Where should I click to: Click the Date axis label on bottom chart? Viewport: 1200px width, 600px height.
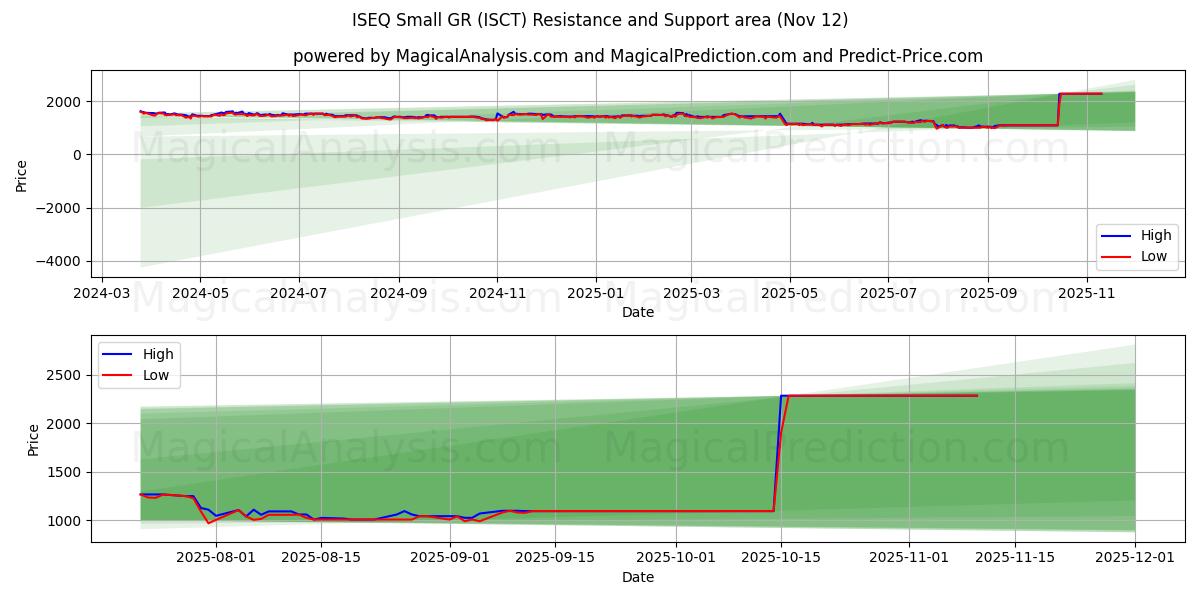click(x=637, y=577)
